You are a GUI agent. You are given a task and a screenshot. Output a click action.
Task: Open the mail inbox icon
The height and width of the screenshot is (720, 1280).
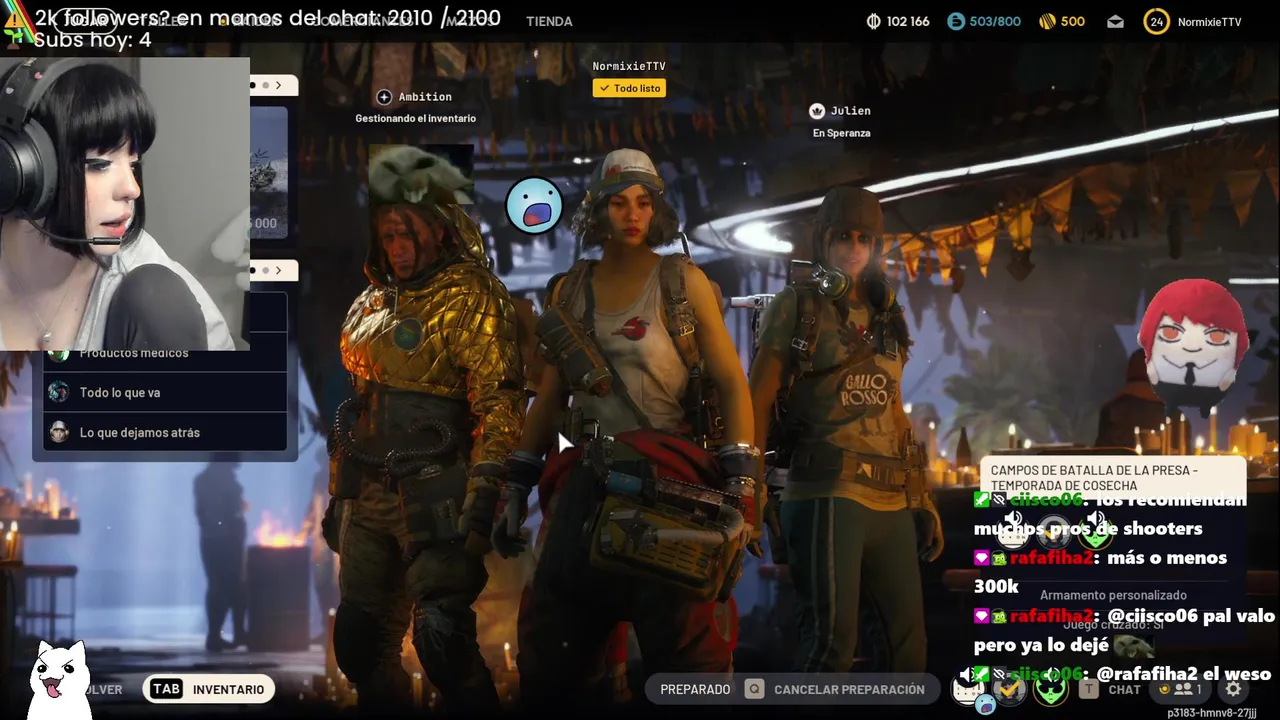[x=1116, y=21]
